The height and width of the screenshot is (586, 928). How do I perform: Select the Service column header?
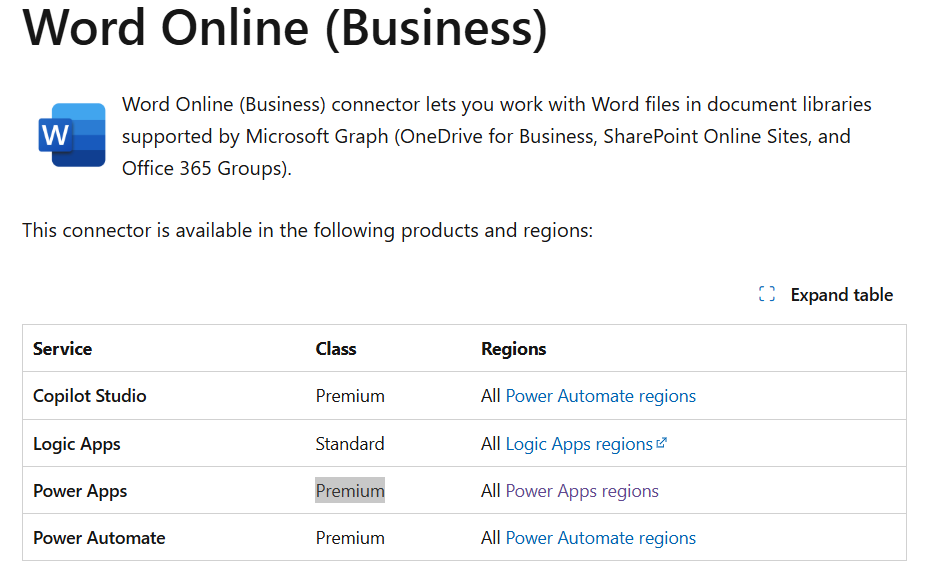click(62, 349)
